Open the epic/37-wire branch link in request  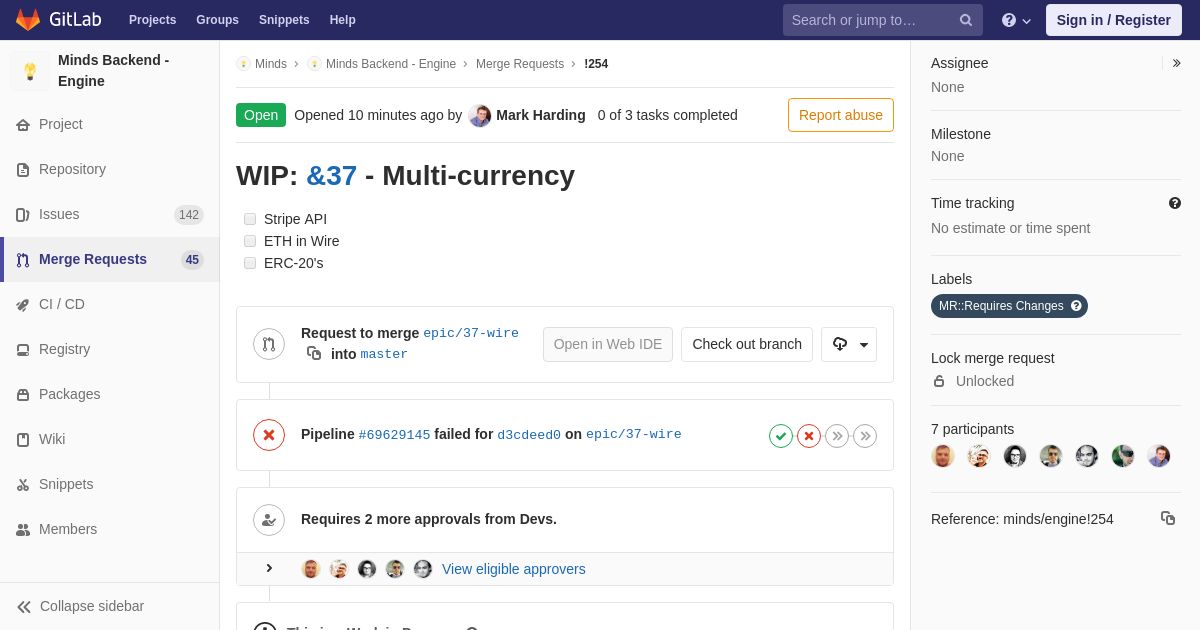471,333
